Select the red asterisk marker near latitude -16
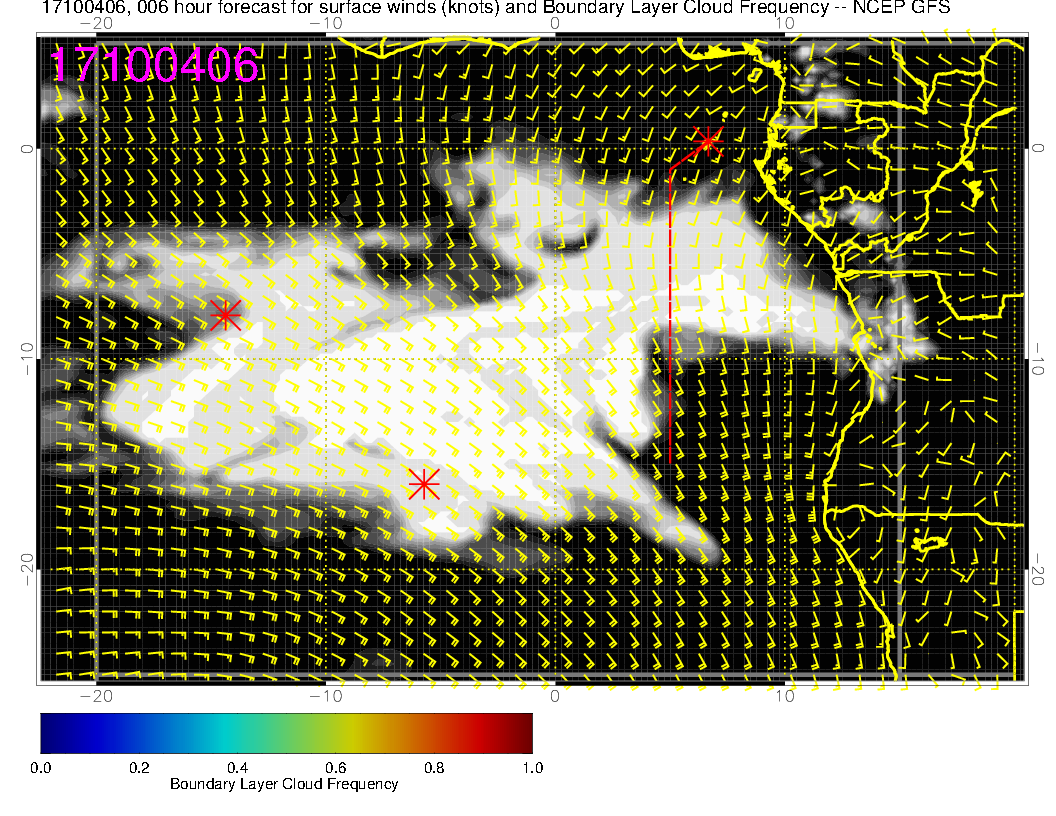Image resolution: width=1056 pixels, height=816 pixels. (x=424, y=484)
